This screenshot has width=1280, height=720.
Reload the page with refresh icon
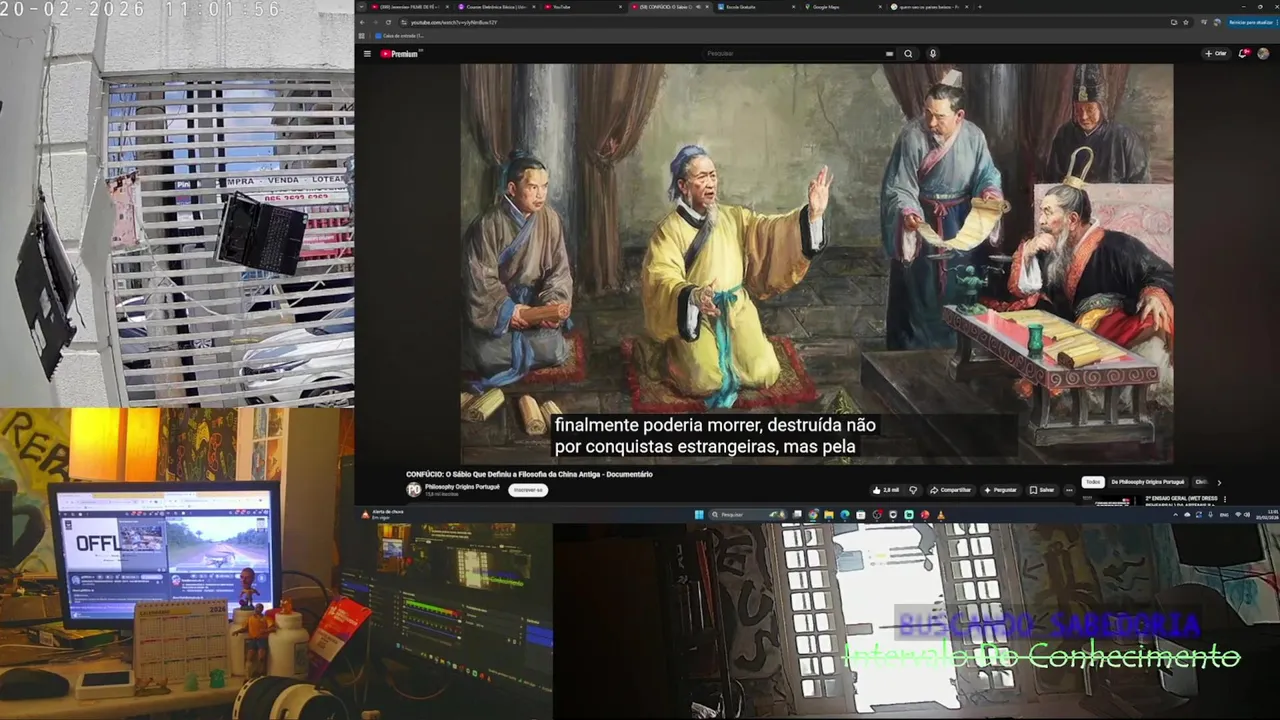pos(388,22)
